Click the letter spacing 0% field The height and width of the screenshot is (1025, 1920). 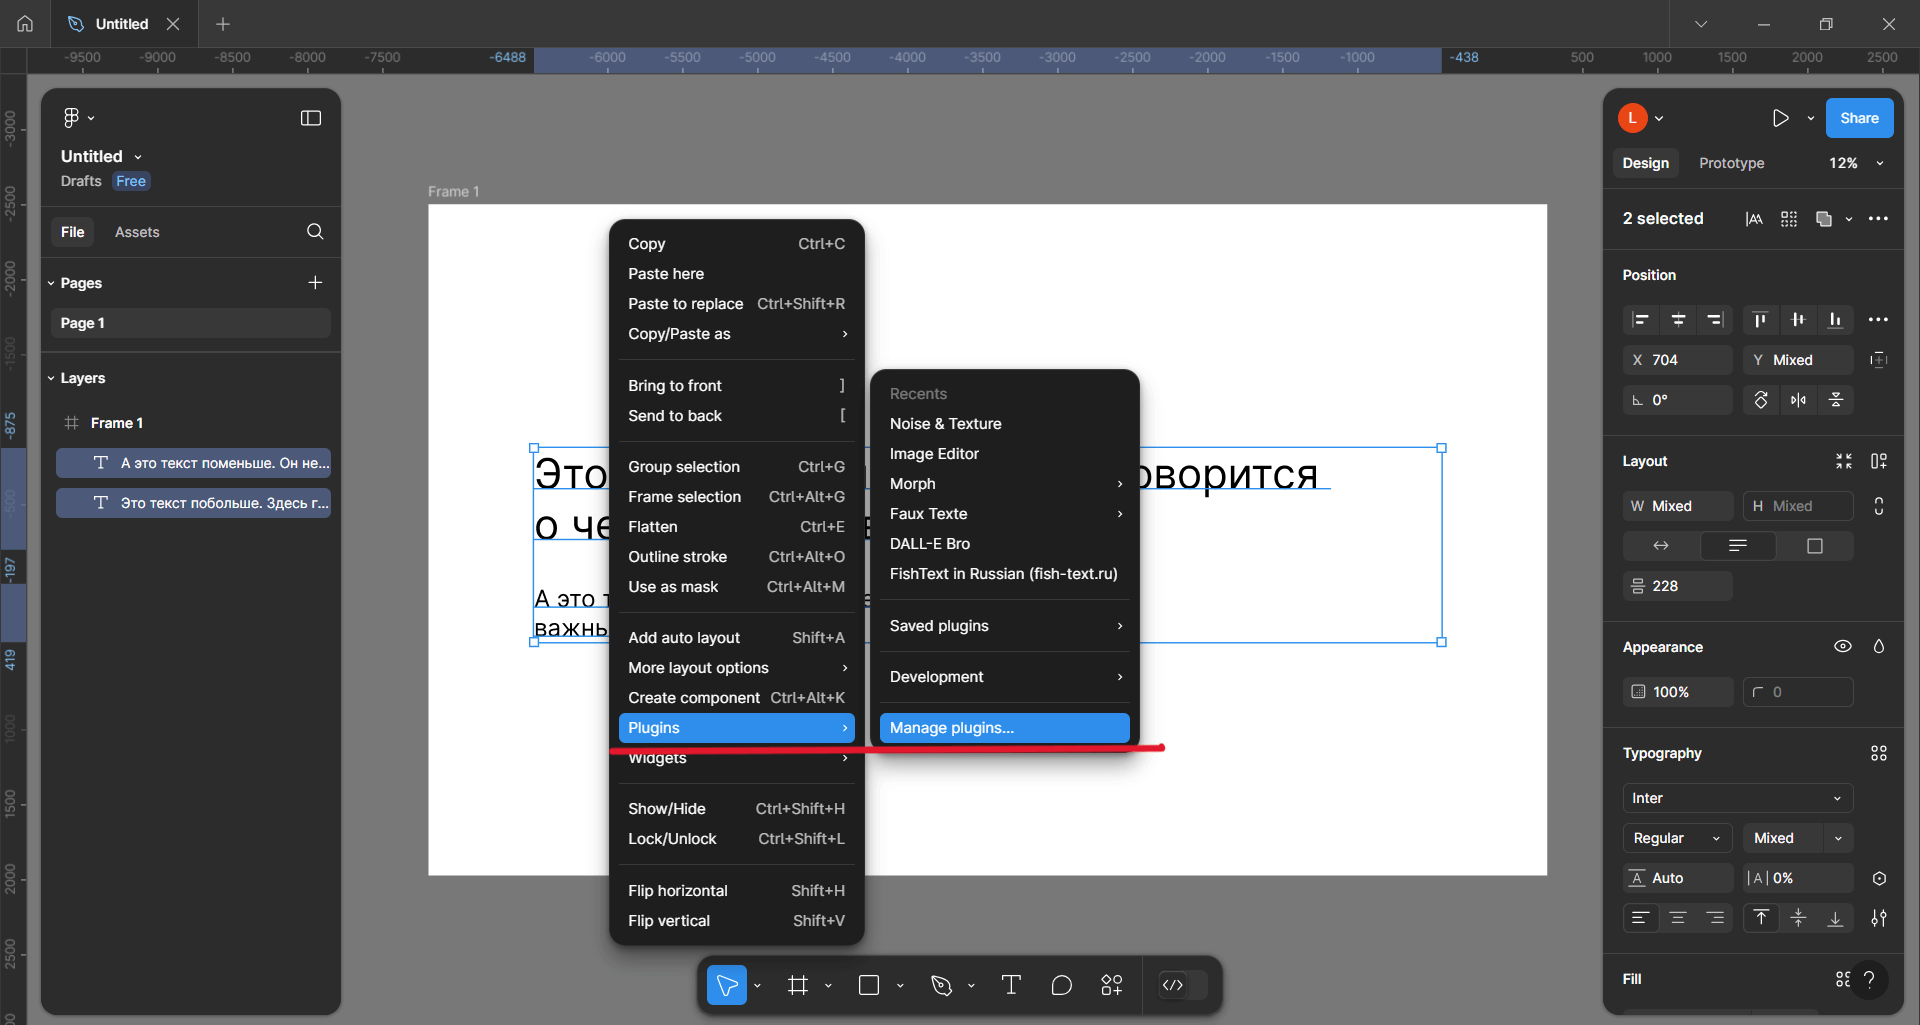pos(1798,878)
